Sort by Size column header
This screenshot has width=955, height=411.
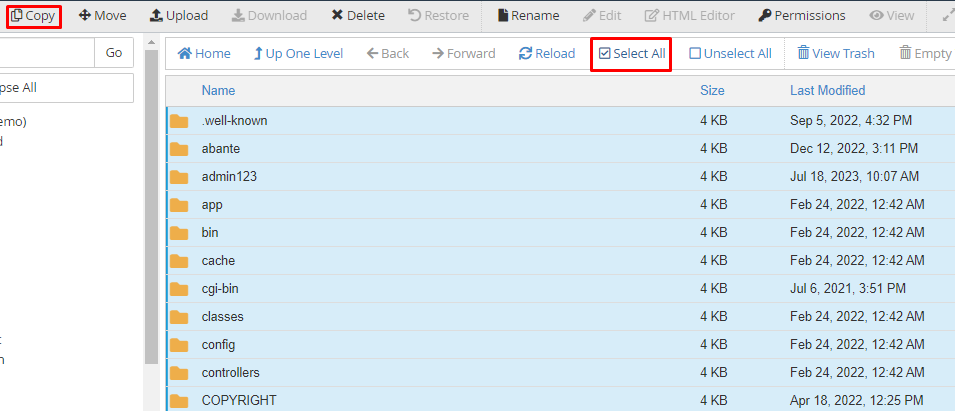tap(712, 90)
